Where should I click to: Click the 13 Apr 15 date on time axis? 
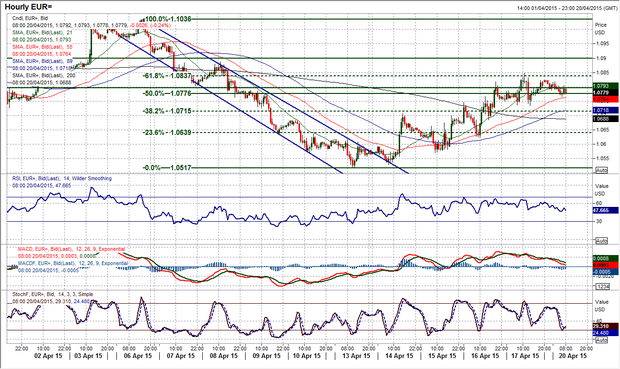click(356, 356)
